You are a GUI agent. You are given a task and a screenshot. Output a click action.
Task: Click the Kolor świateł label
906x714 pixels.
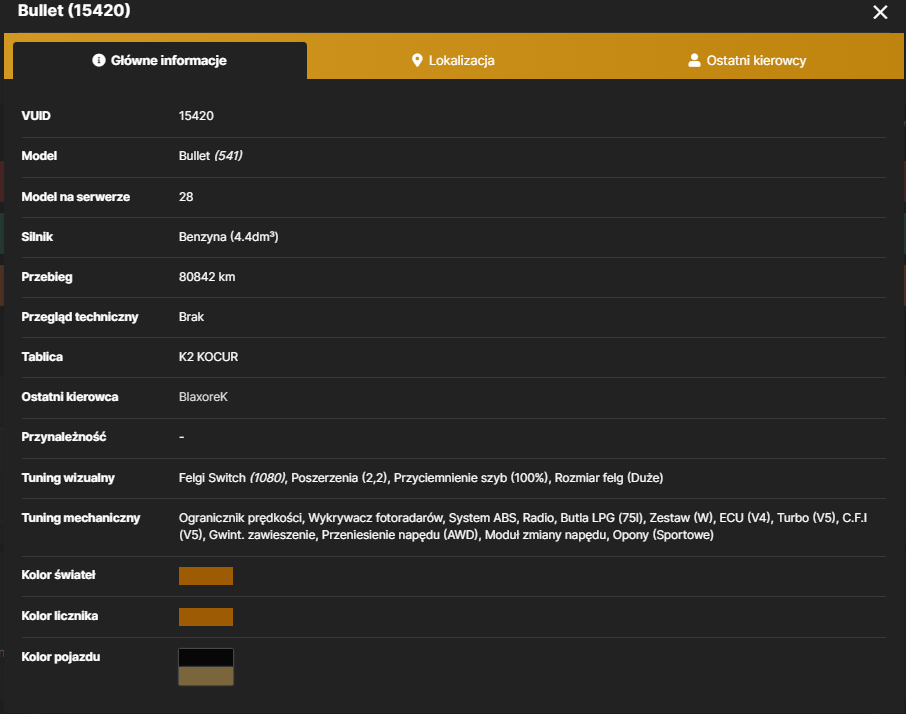coord(58,575)
